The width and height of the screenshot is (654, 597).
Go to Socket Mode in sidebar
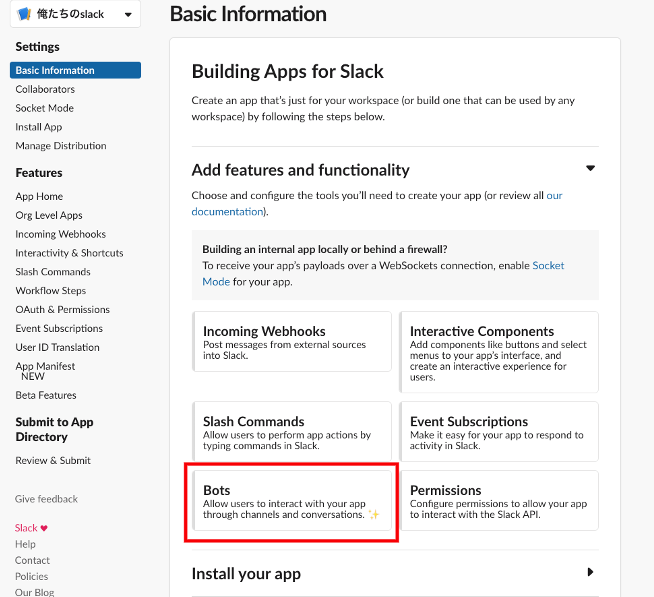click(44, 108)
